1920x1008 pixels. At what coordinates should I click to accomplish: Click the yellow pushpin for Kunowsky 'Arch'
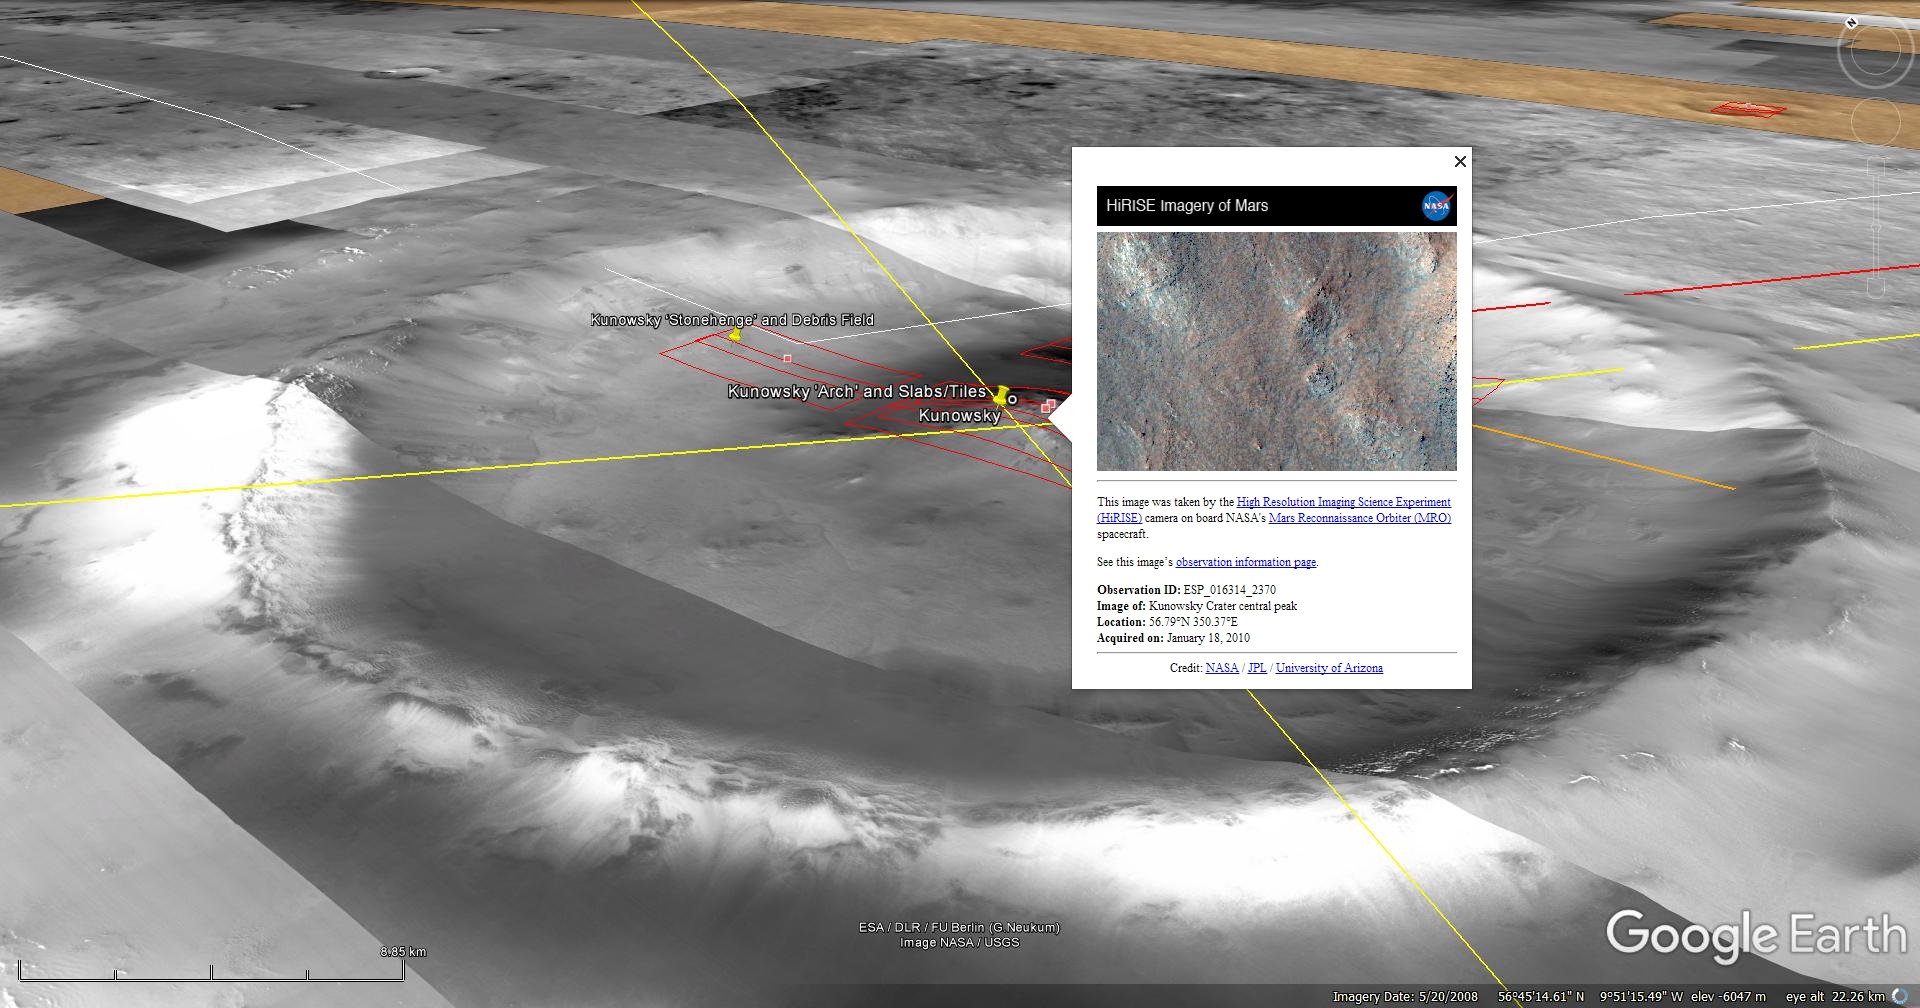[x=1000, y=395]
